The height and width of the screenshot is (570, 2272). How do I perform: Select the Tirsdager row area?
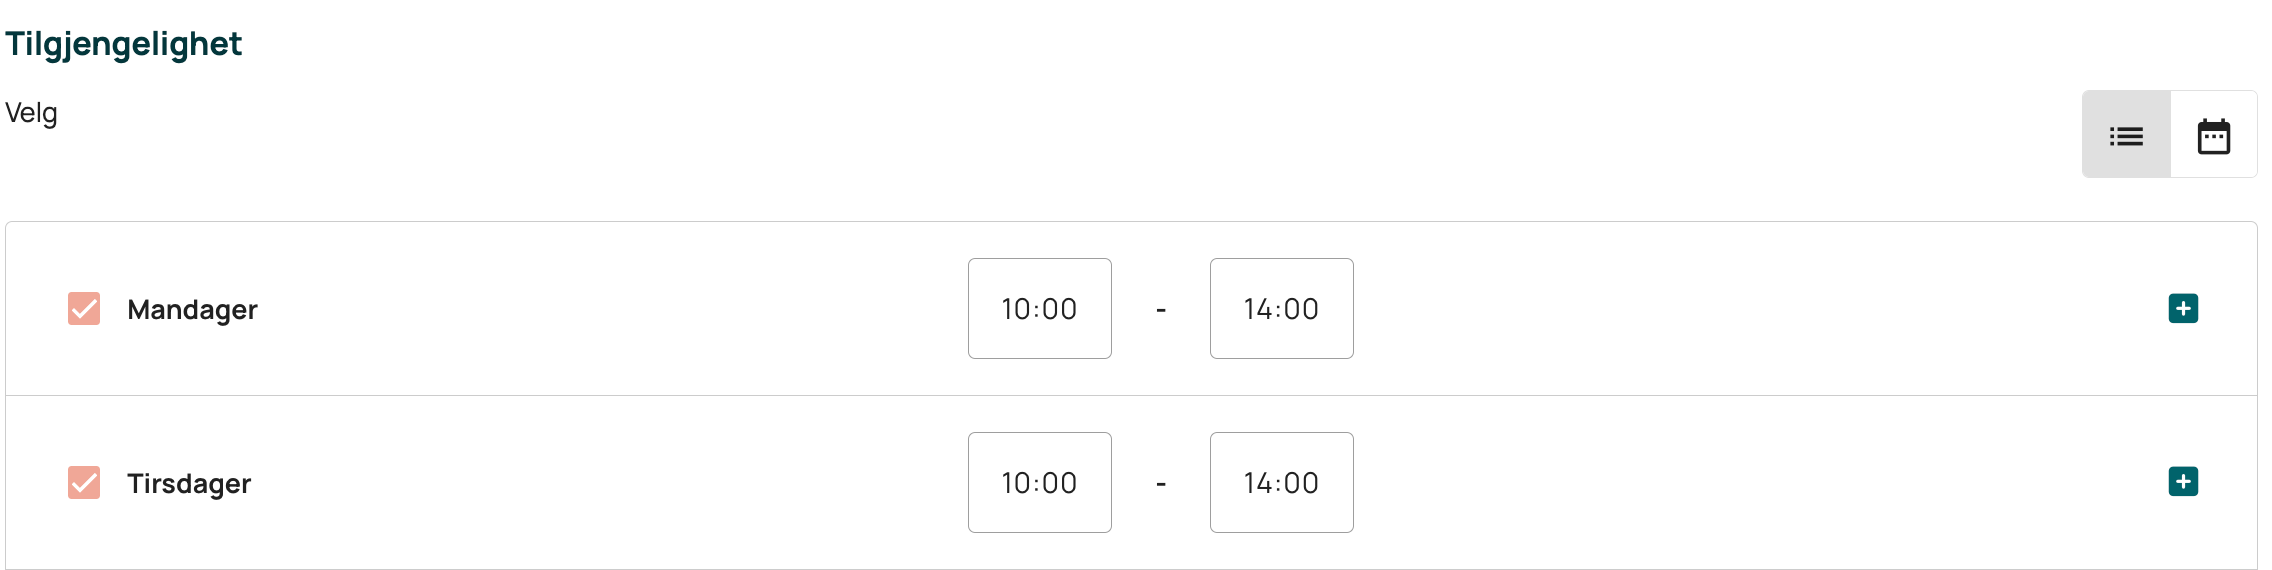click(1131, 482)
